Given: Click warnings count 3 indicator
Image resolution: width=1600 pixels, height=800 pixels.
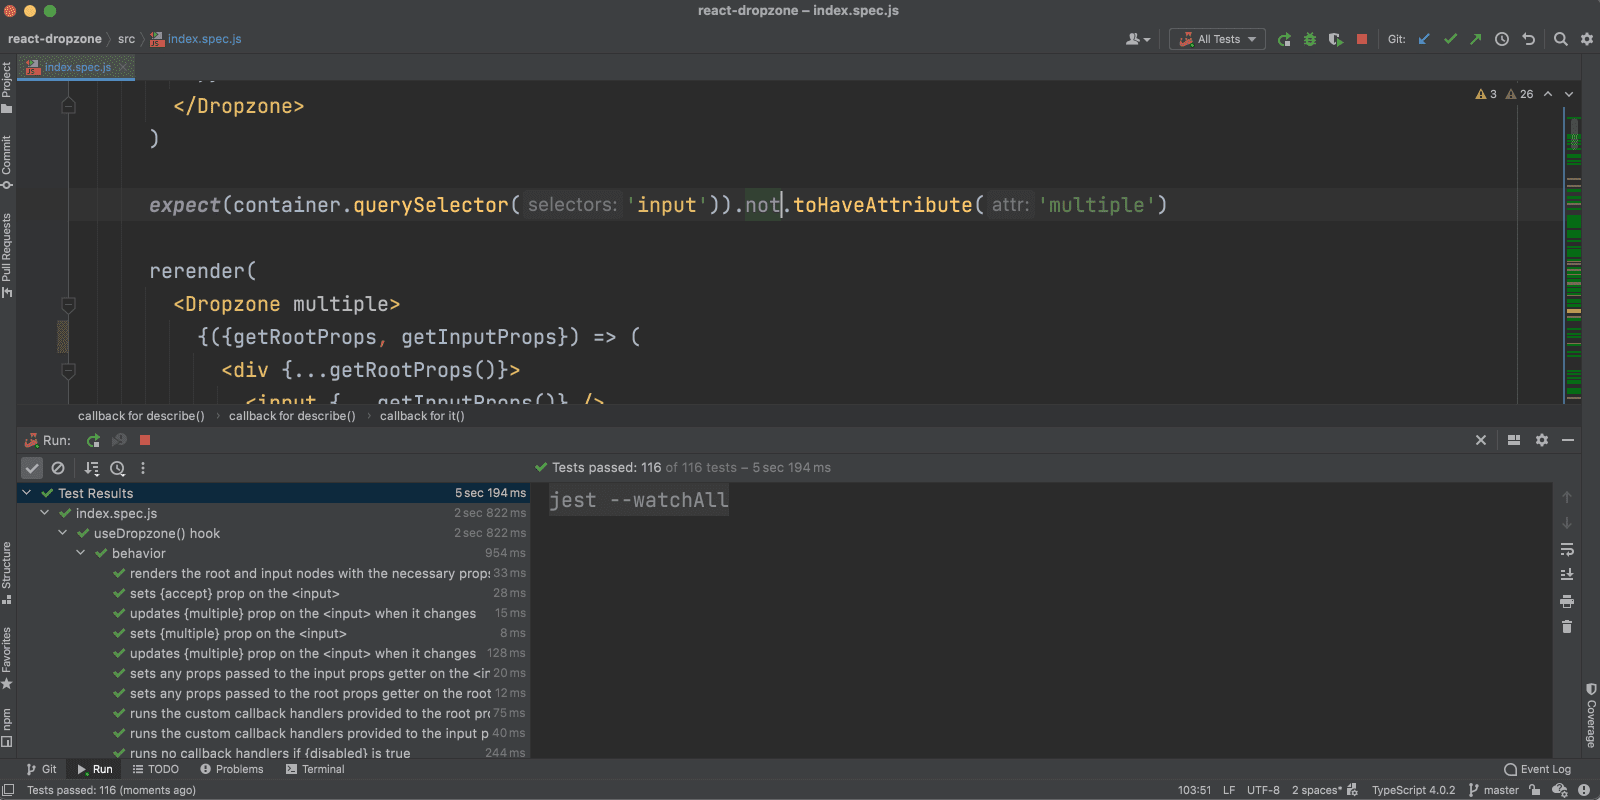Looking at the screenshot, I should tap(1486, 94).
